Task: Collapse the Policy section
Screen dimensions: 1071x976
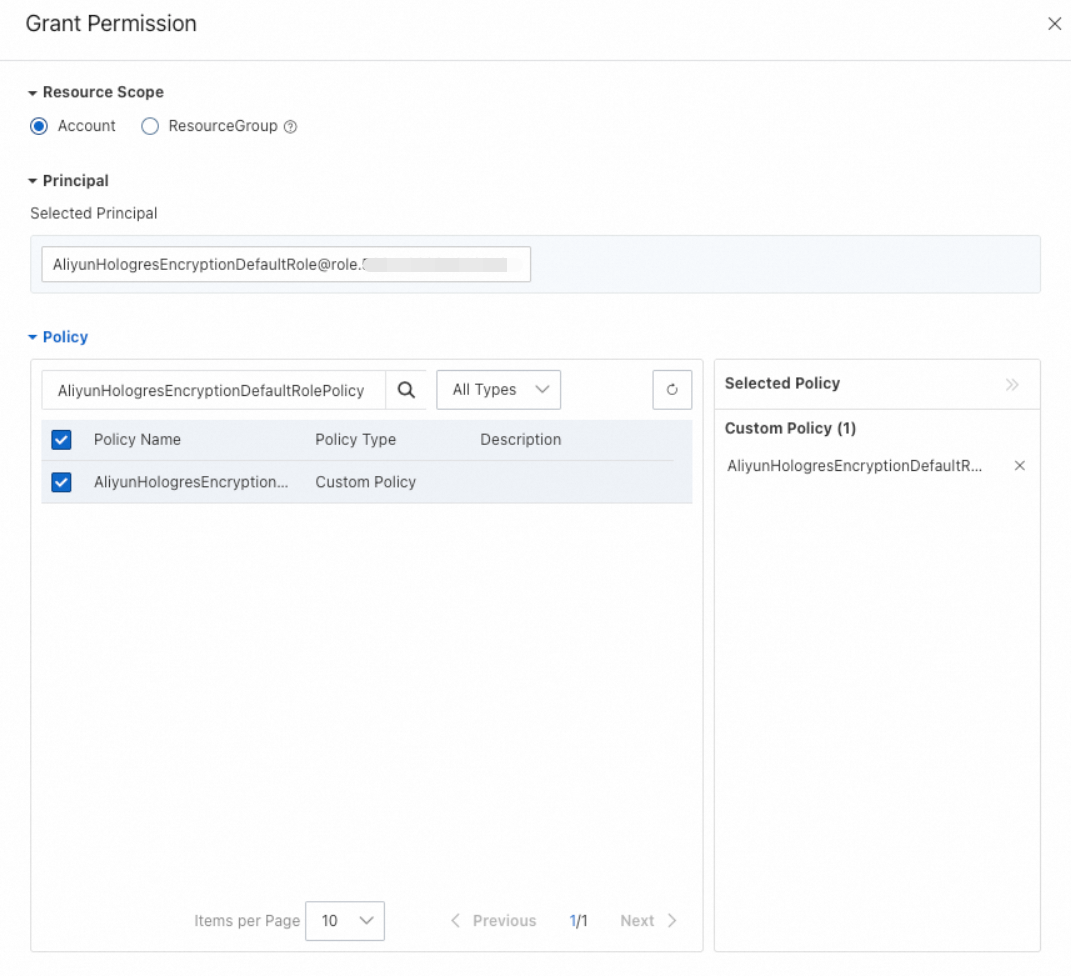Action: pos(33,337)
